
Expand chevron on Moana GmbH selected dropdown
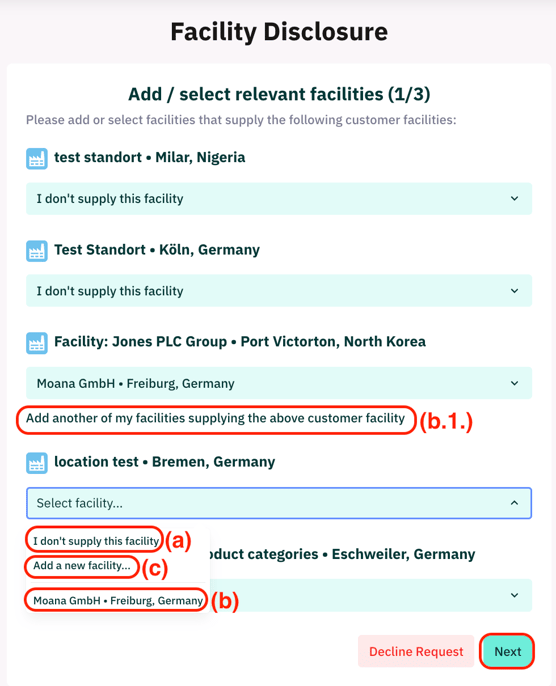514,383
